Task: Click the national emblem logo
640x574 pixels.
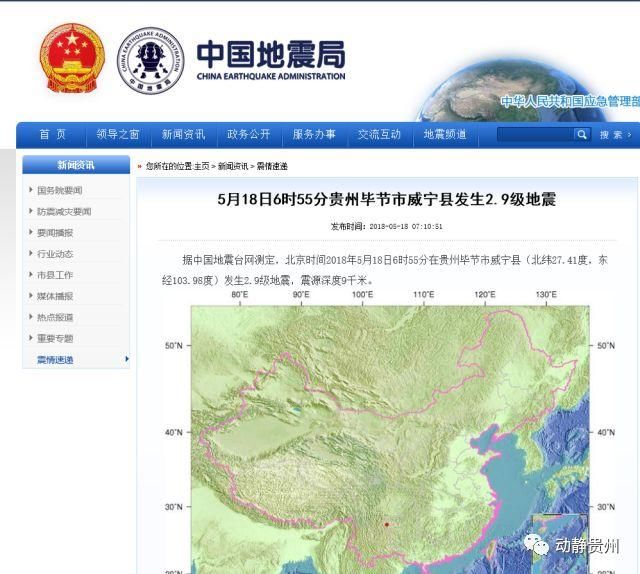Action: pyautogui.click(x=72, y=58)
